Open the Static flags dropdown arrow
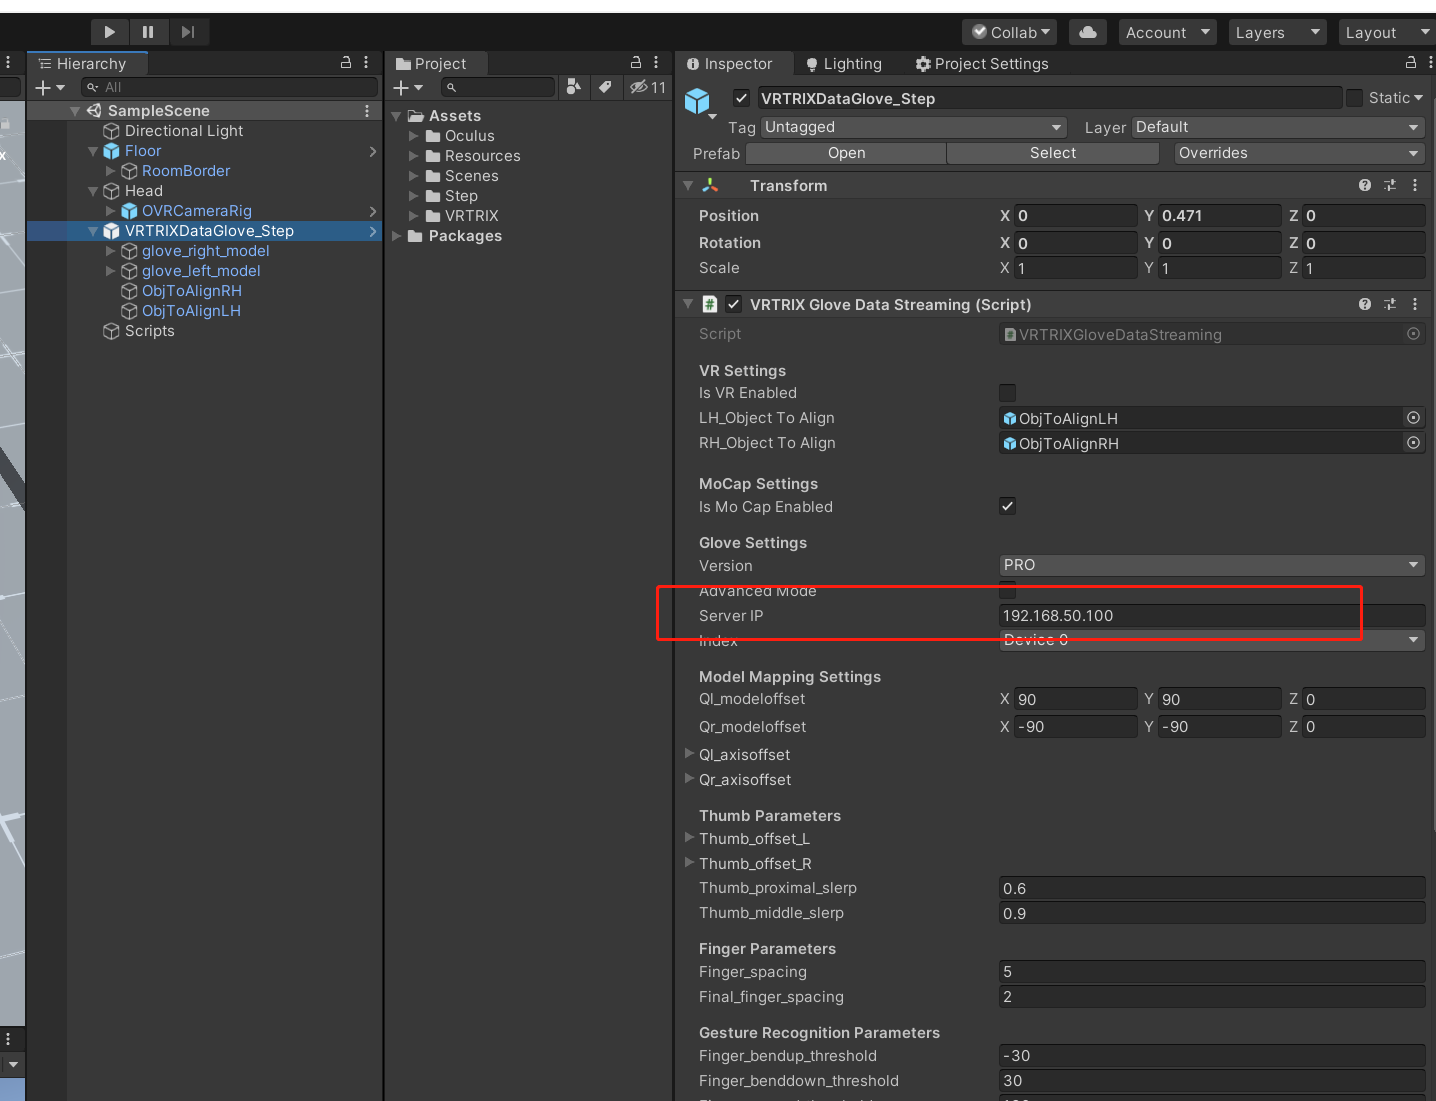This screenshot has width=1436, height=1101. pos(1418,98)
